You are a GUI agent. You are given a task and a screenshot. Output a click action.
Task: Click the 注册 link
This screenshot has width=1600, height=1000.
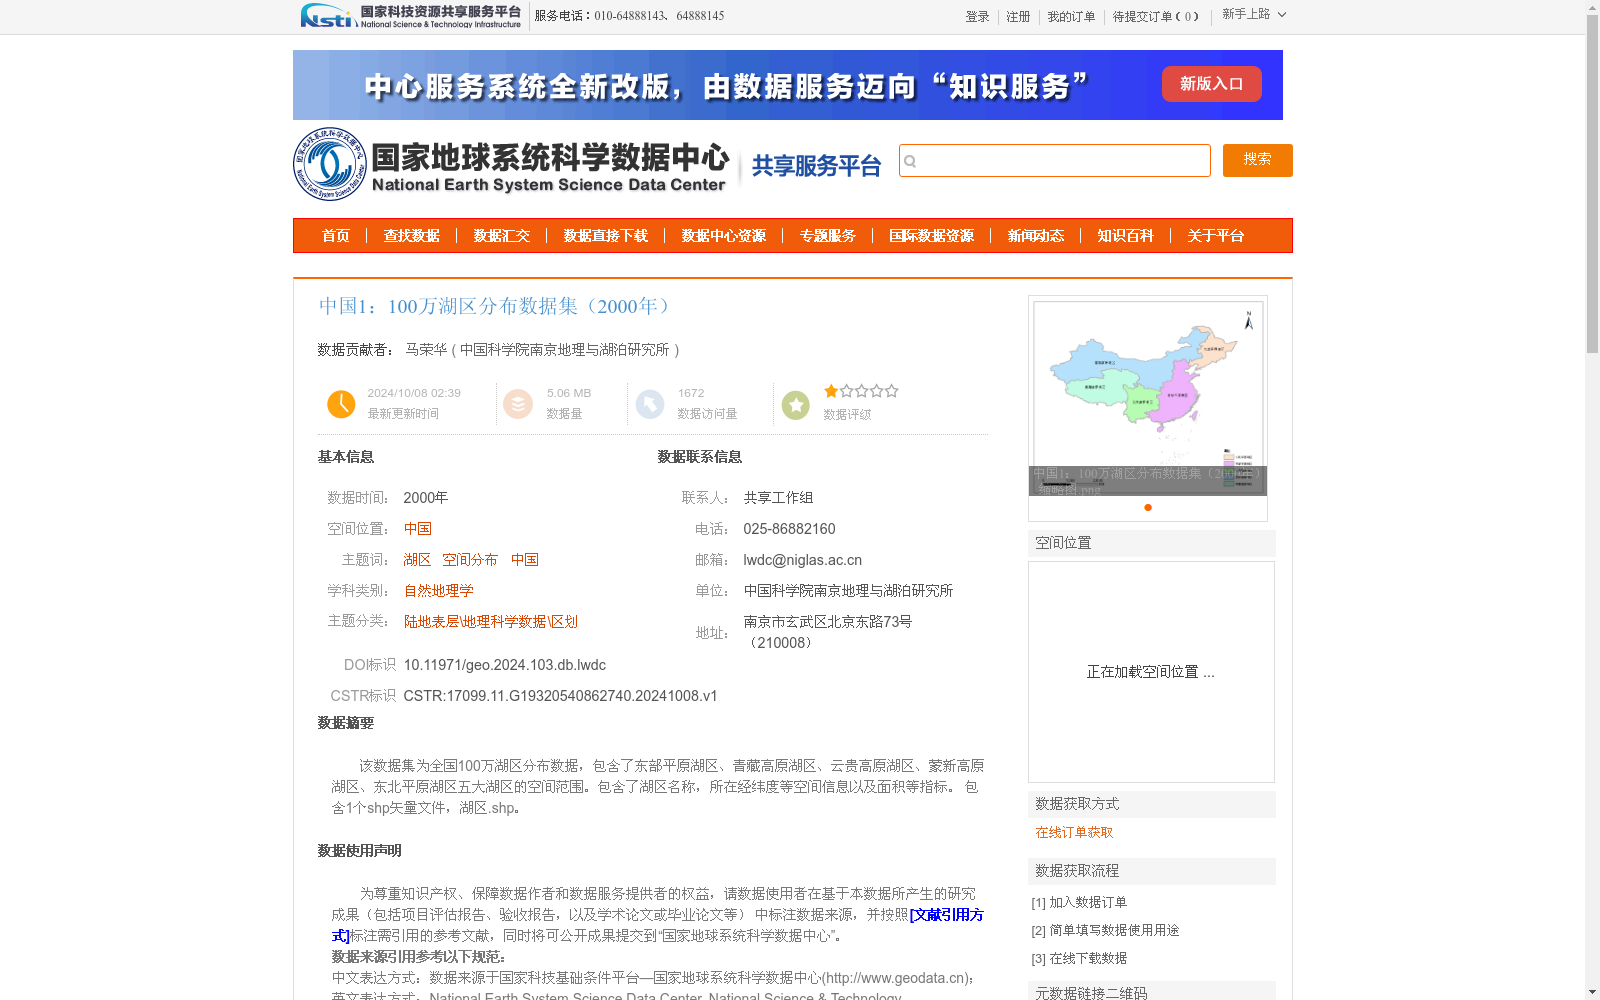coord(1018,17)
